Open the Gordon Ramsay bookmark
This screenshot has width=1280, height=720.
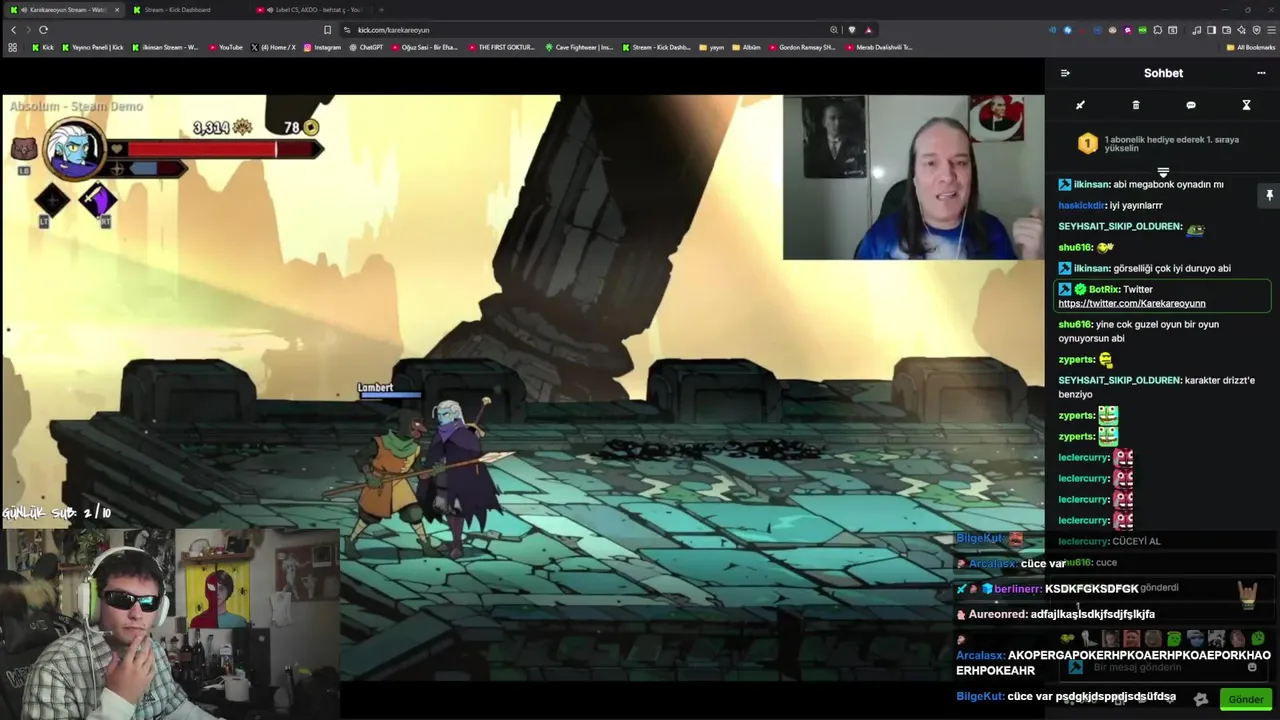tap(802, 47)
